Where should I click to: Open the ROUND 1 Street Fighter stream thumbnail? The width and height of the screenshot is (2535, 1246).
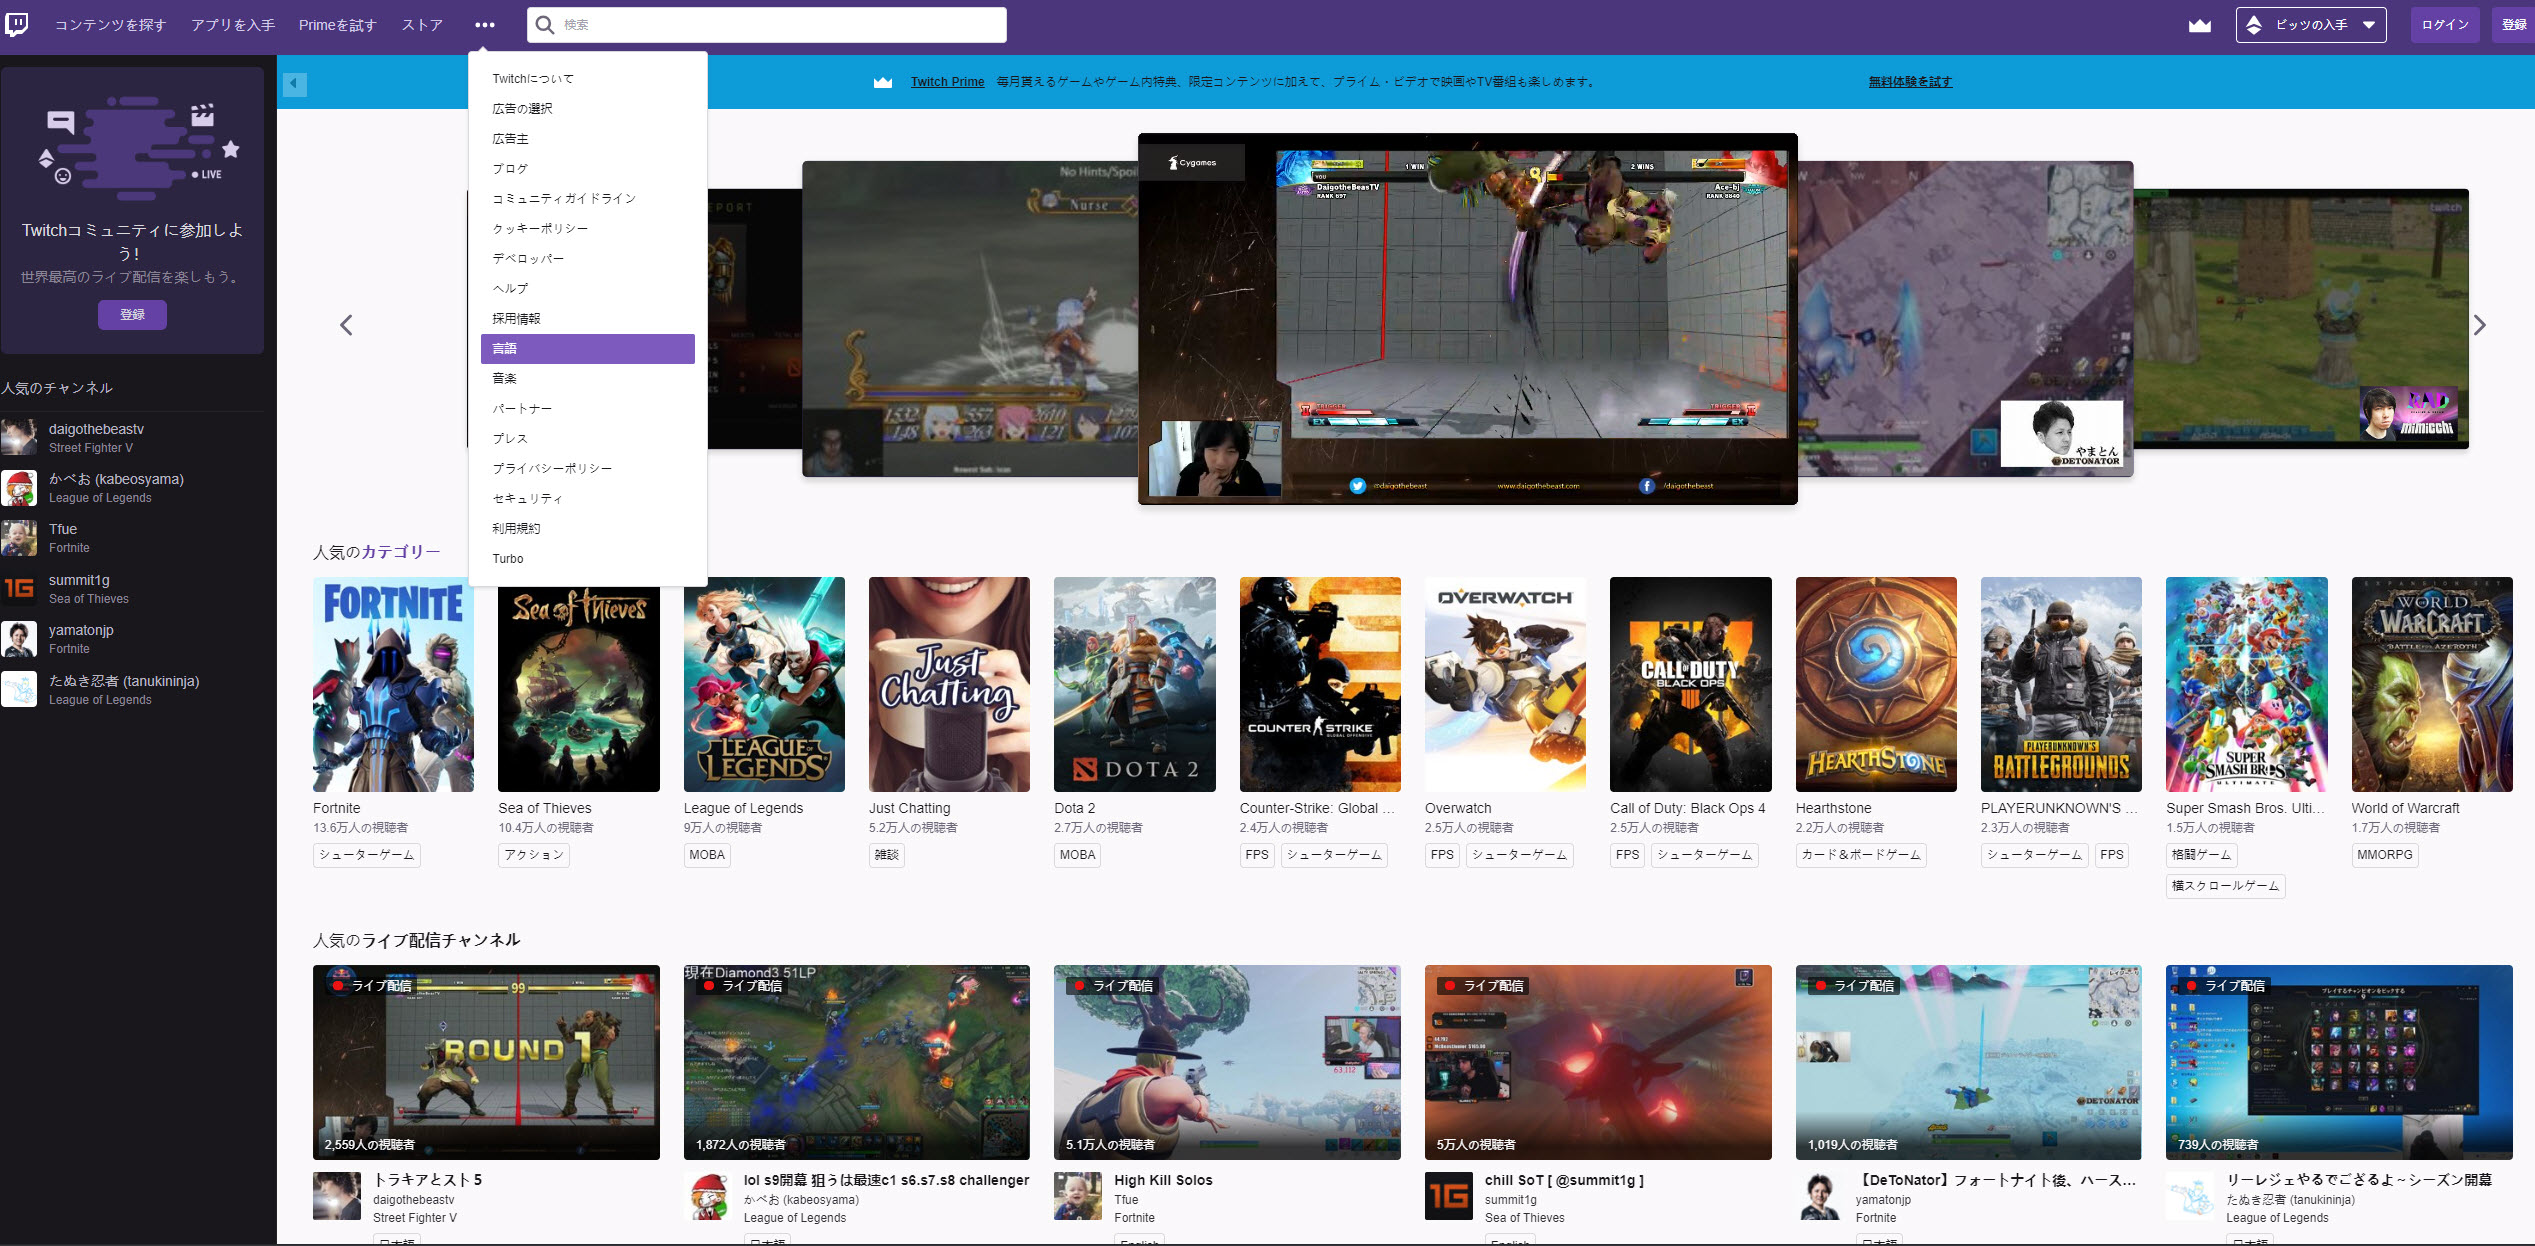click(486, 1062)
